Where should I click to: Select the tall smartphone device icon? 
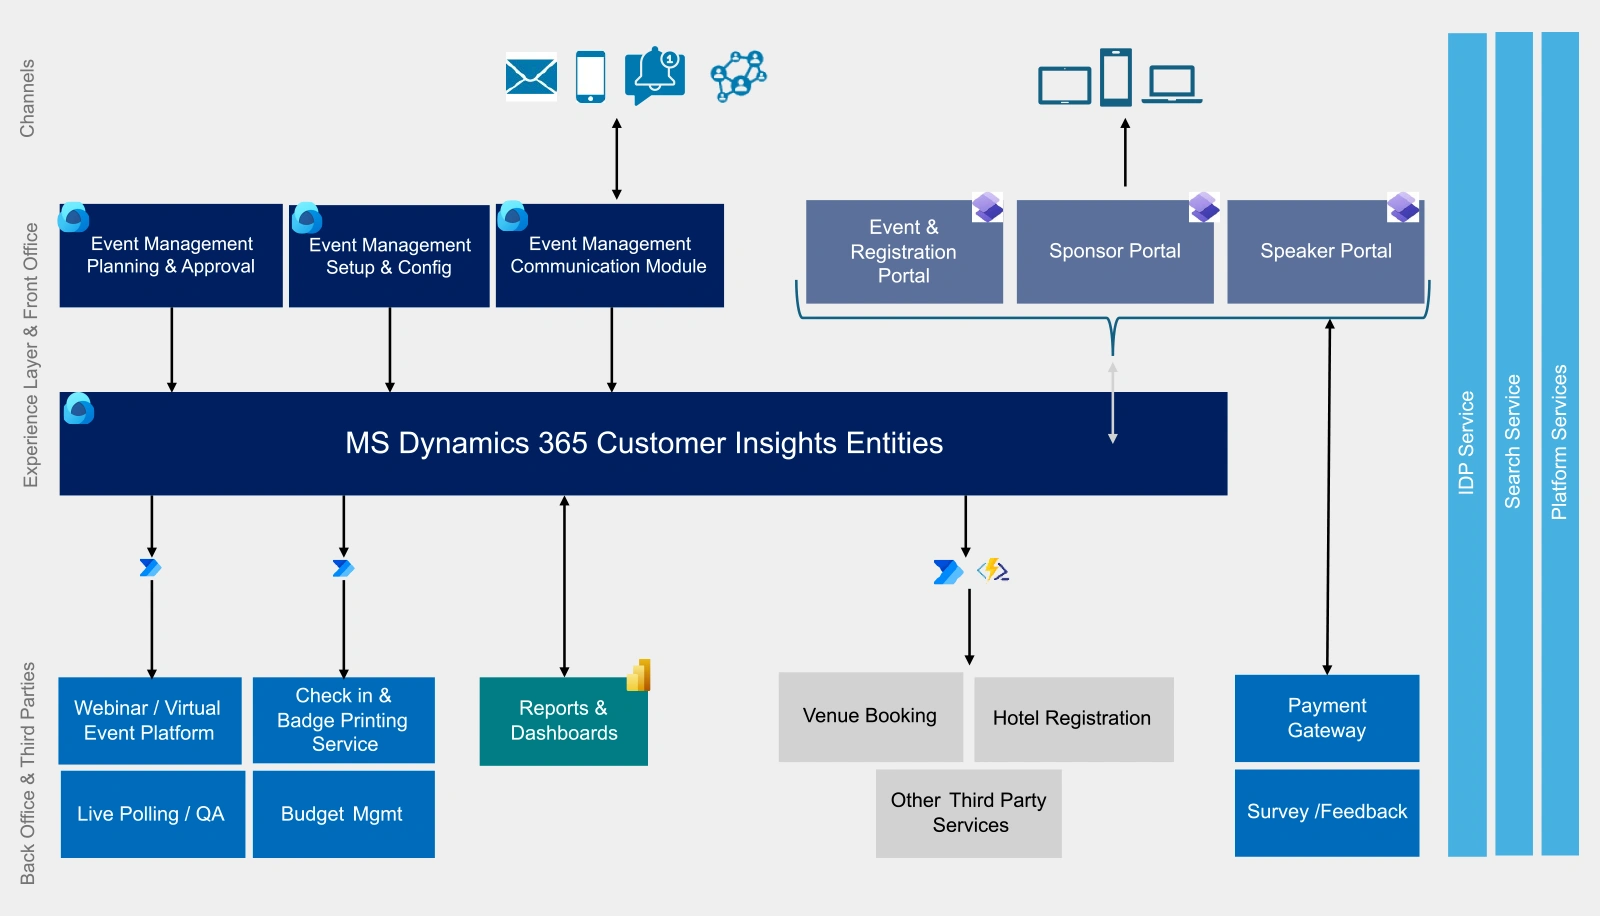[x=1116, y=77]
